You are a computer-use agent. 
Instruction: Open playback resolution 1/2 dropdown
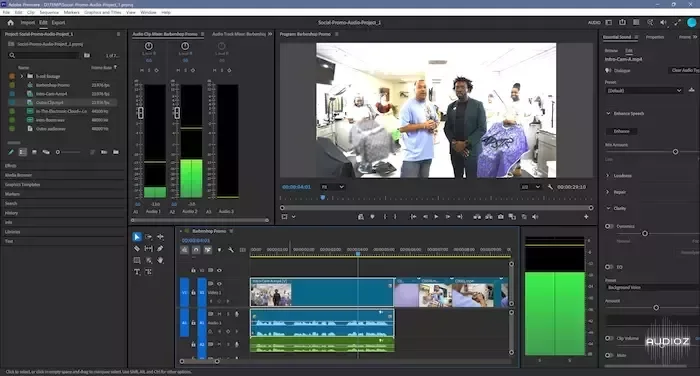tap(530, 187)
